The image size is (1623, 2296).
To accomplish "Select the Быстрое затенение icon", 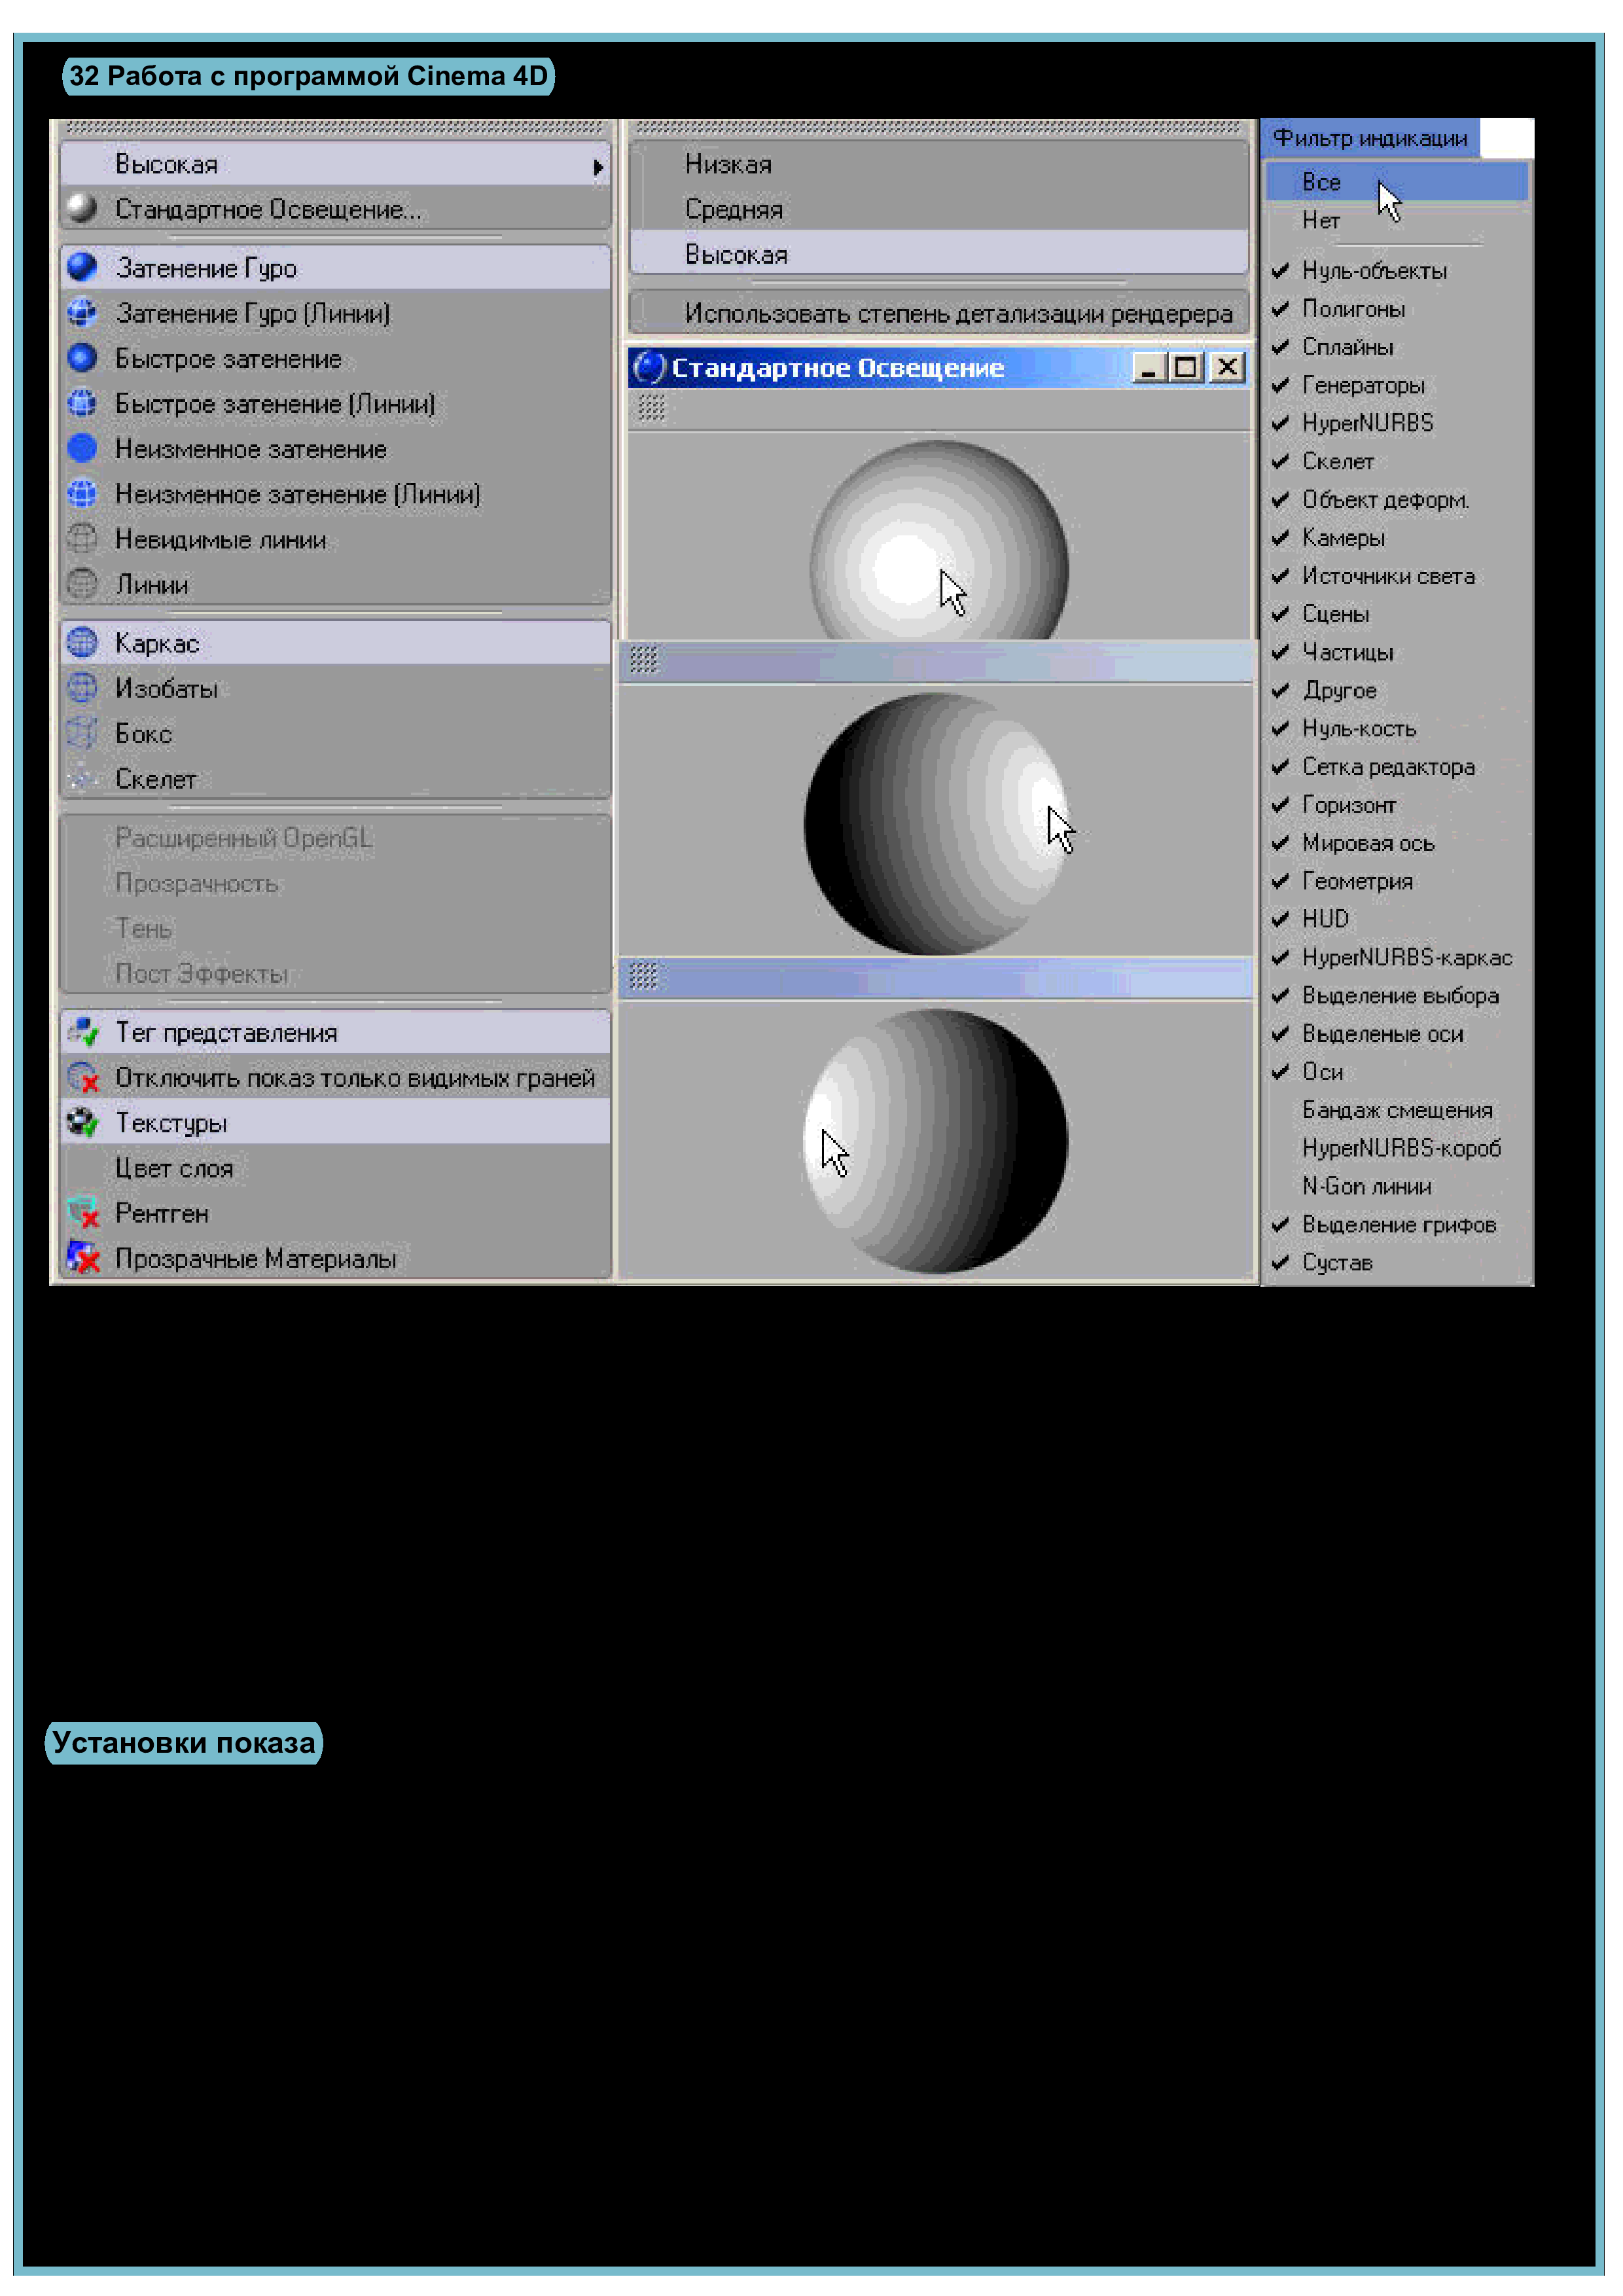I will coord(82,358).
